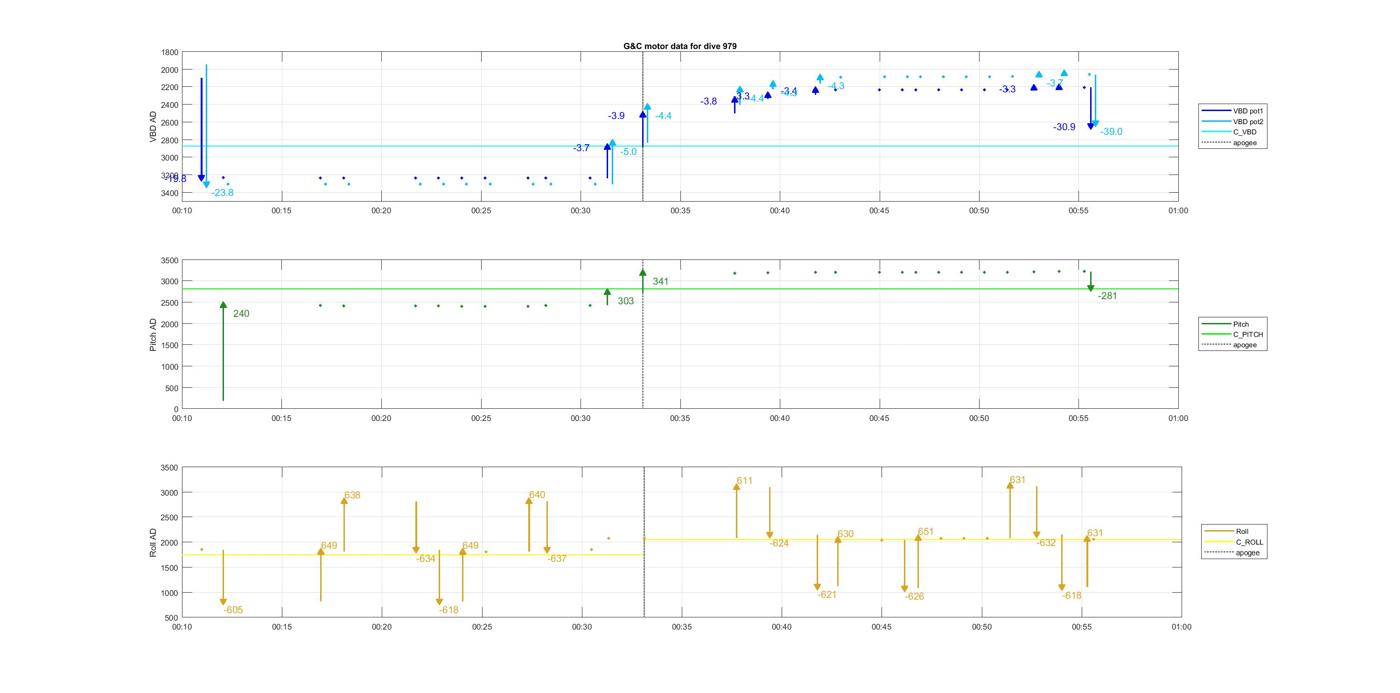Click the '630' roll data label

[x=845, y=534]
